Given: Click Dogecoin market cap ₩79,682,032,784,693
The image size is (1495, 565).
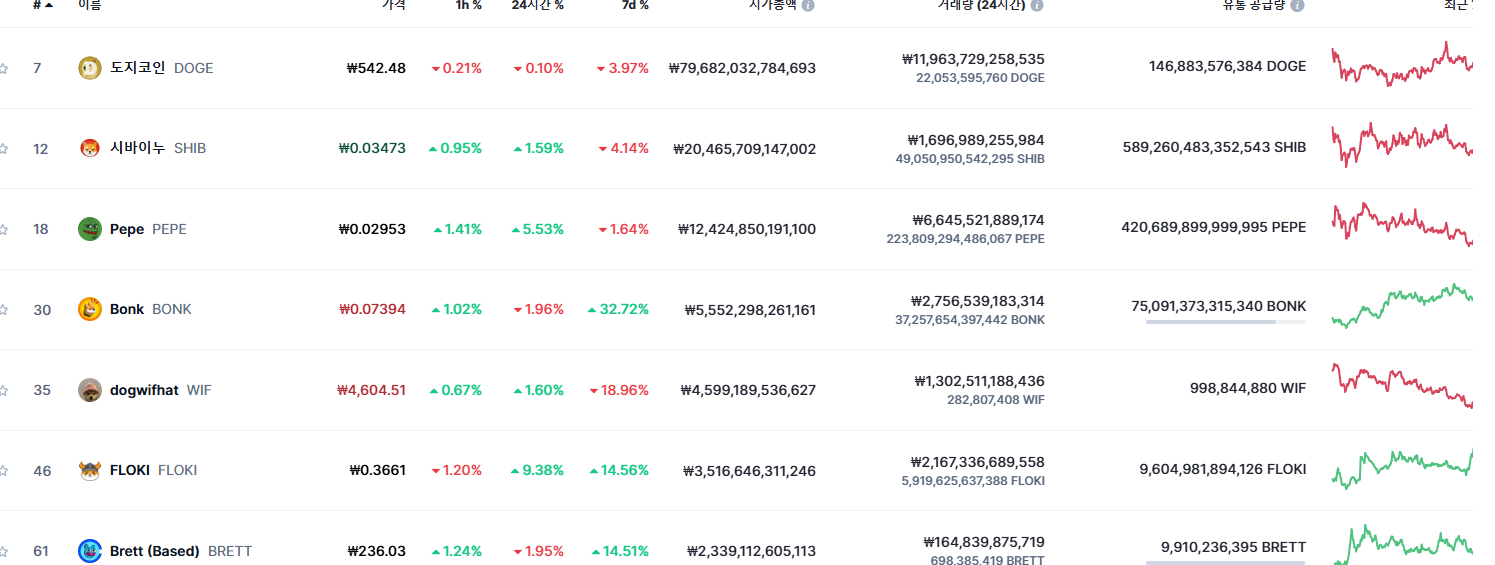Looking at the screenshot, I should tap(742, 68).
